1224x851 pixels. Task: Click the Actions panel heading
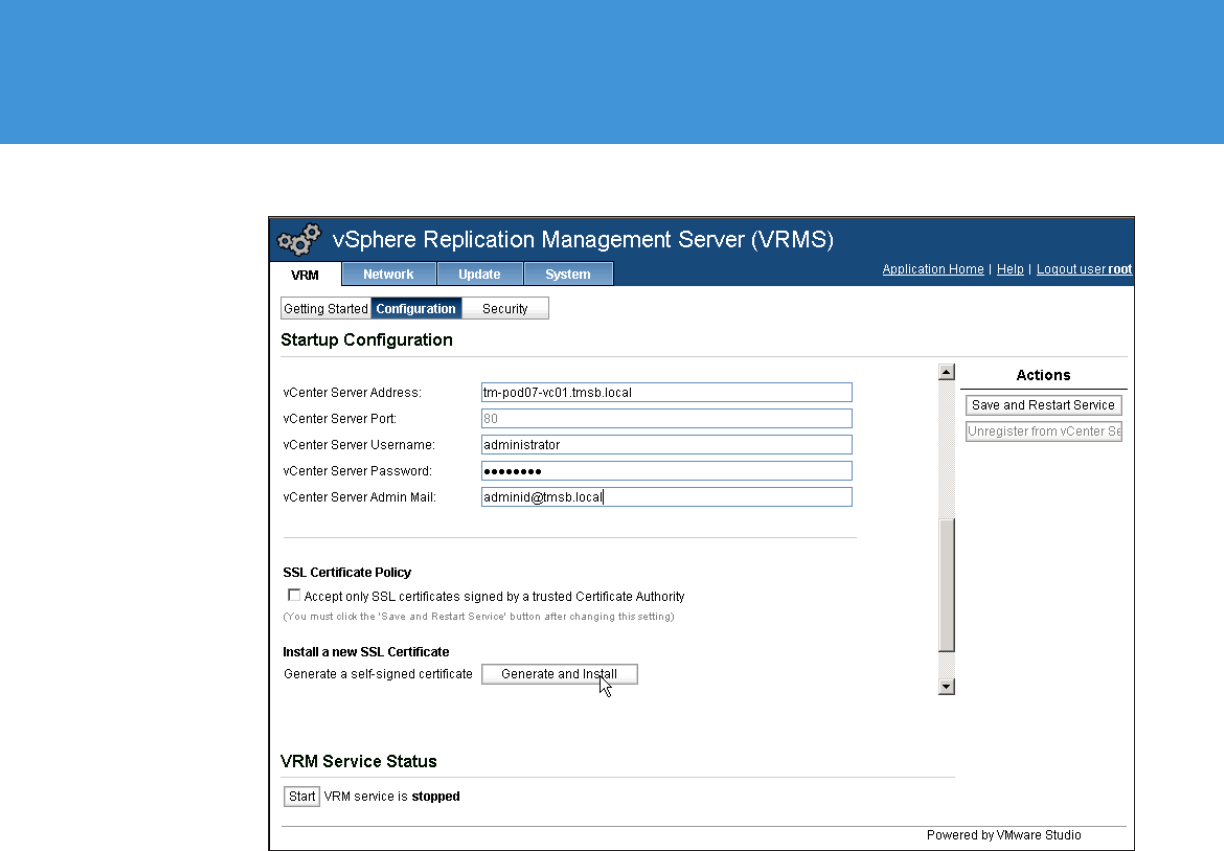pos(1043,375)
